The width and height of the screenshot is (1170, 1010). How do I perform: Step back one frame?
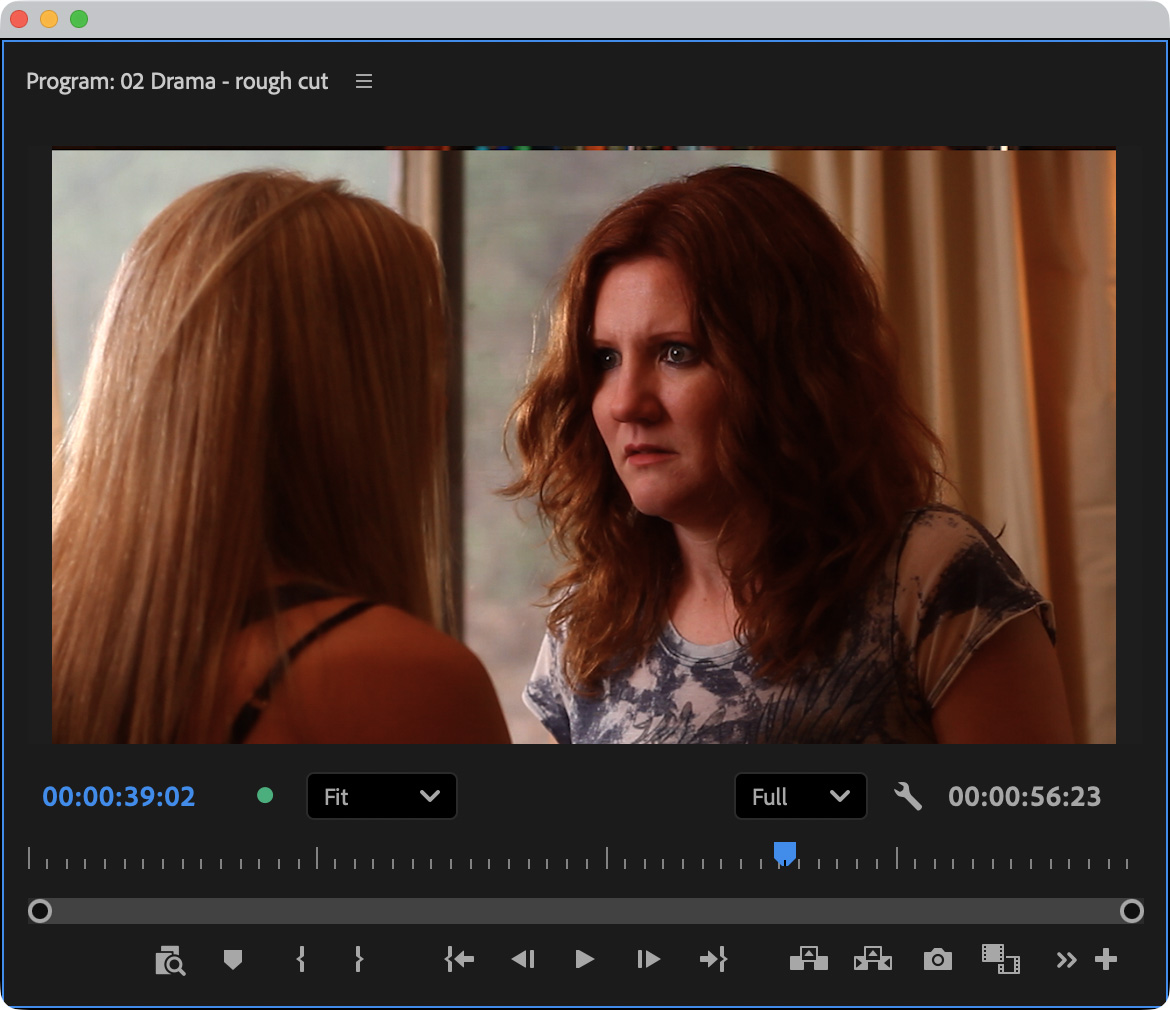tap(523, 960)
